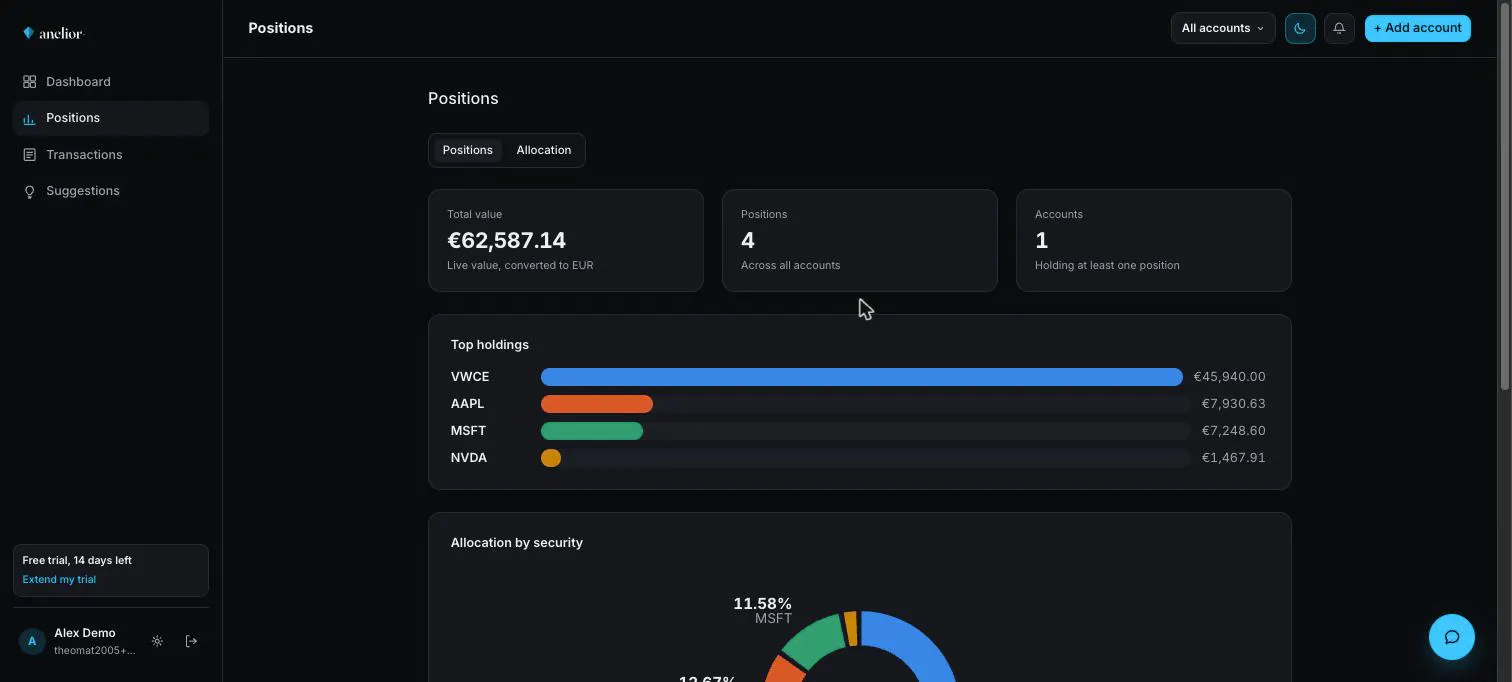Click the €7,248.60 value
The image size is (1512, 682).
[x=1234, y=431]
